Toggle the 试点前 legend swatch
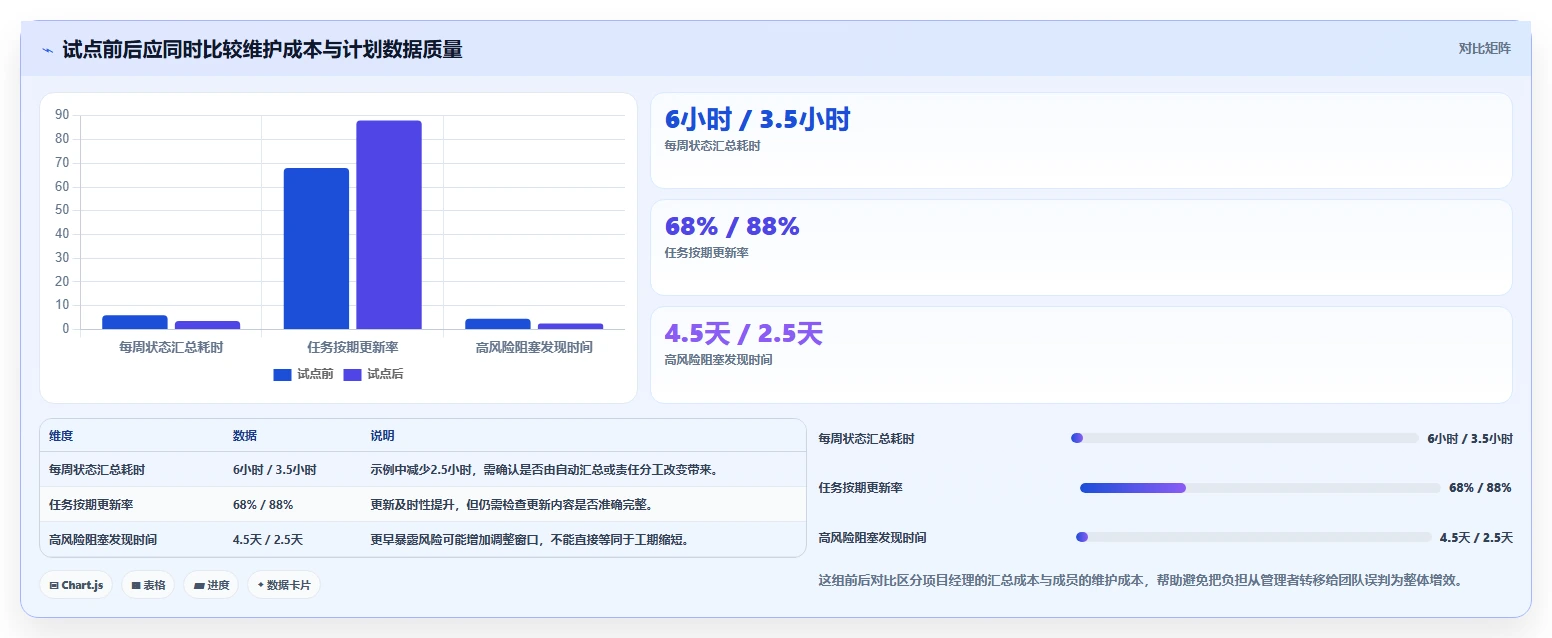The width and height of the screenshot is (1552, 638). (282, 375)
